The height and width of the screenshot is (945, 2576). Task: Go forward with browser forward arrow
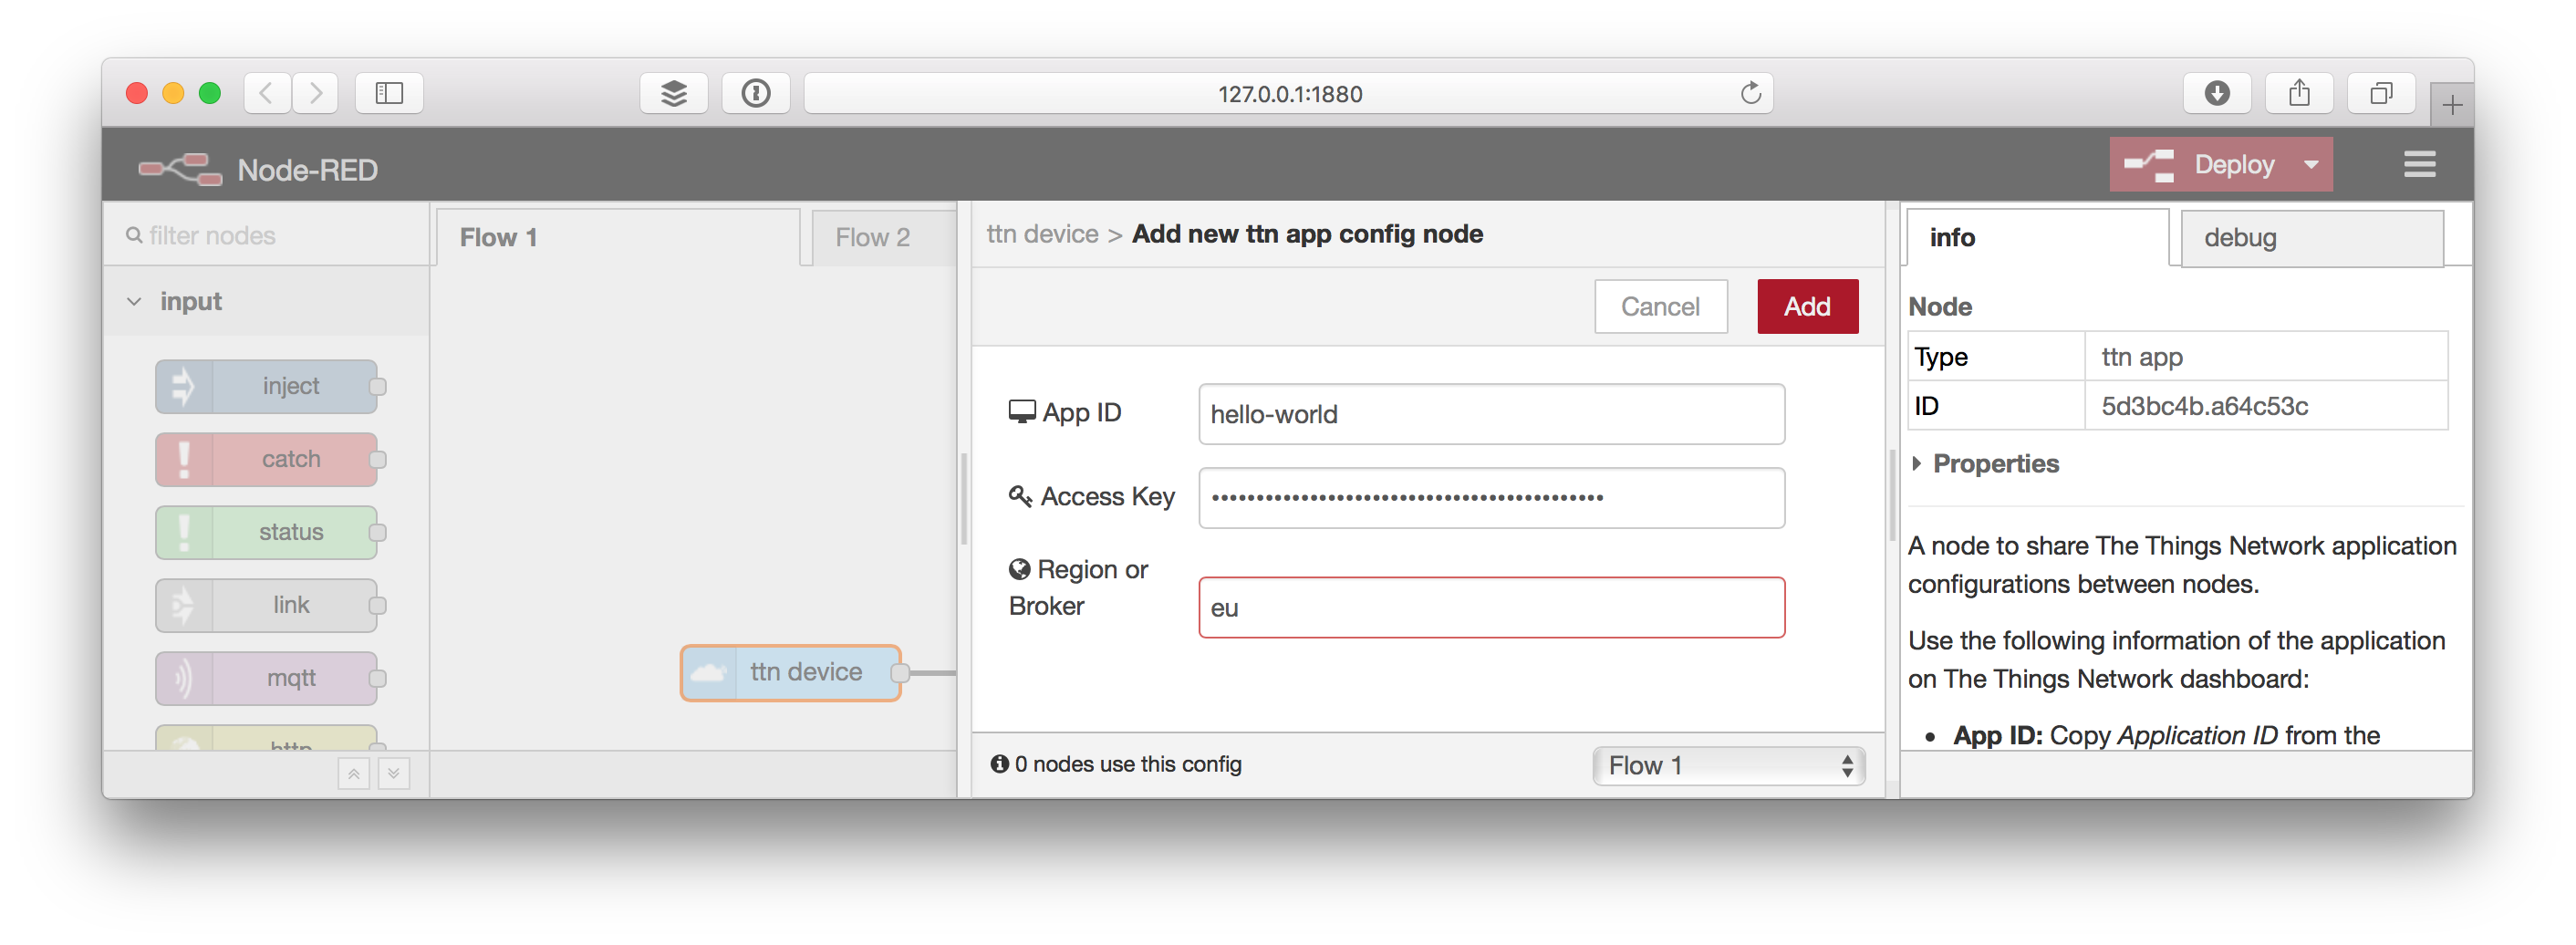315,93
